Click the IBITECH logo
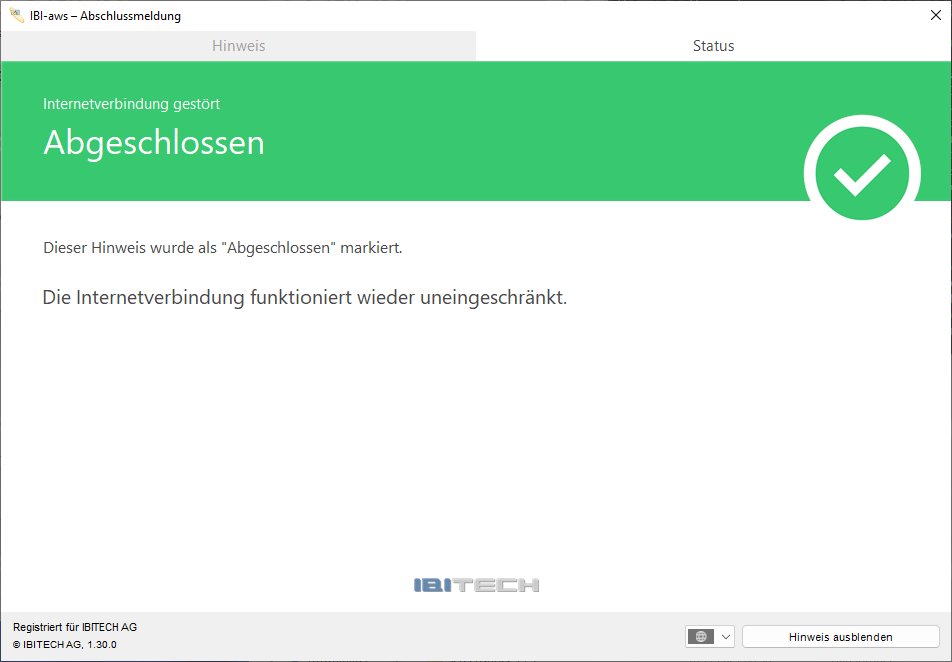Viewport: 952px width, 662px height. pos(477,585)
